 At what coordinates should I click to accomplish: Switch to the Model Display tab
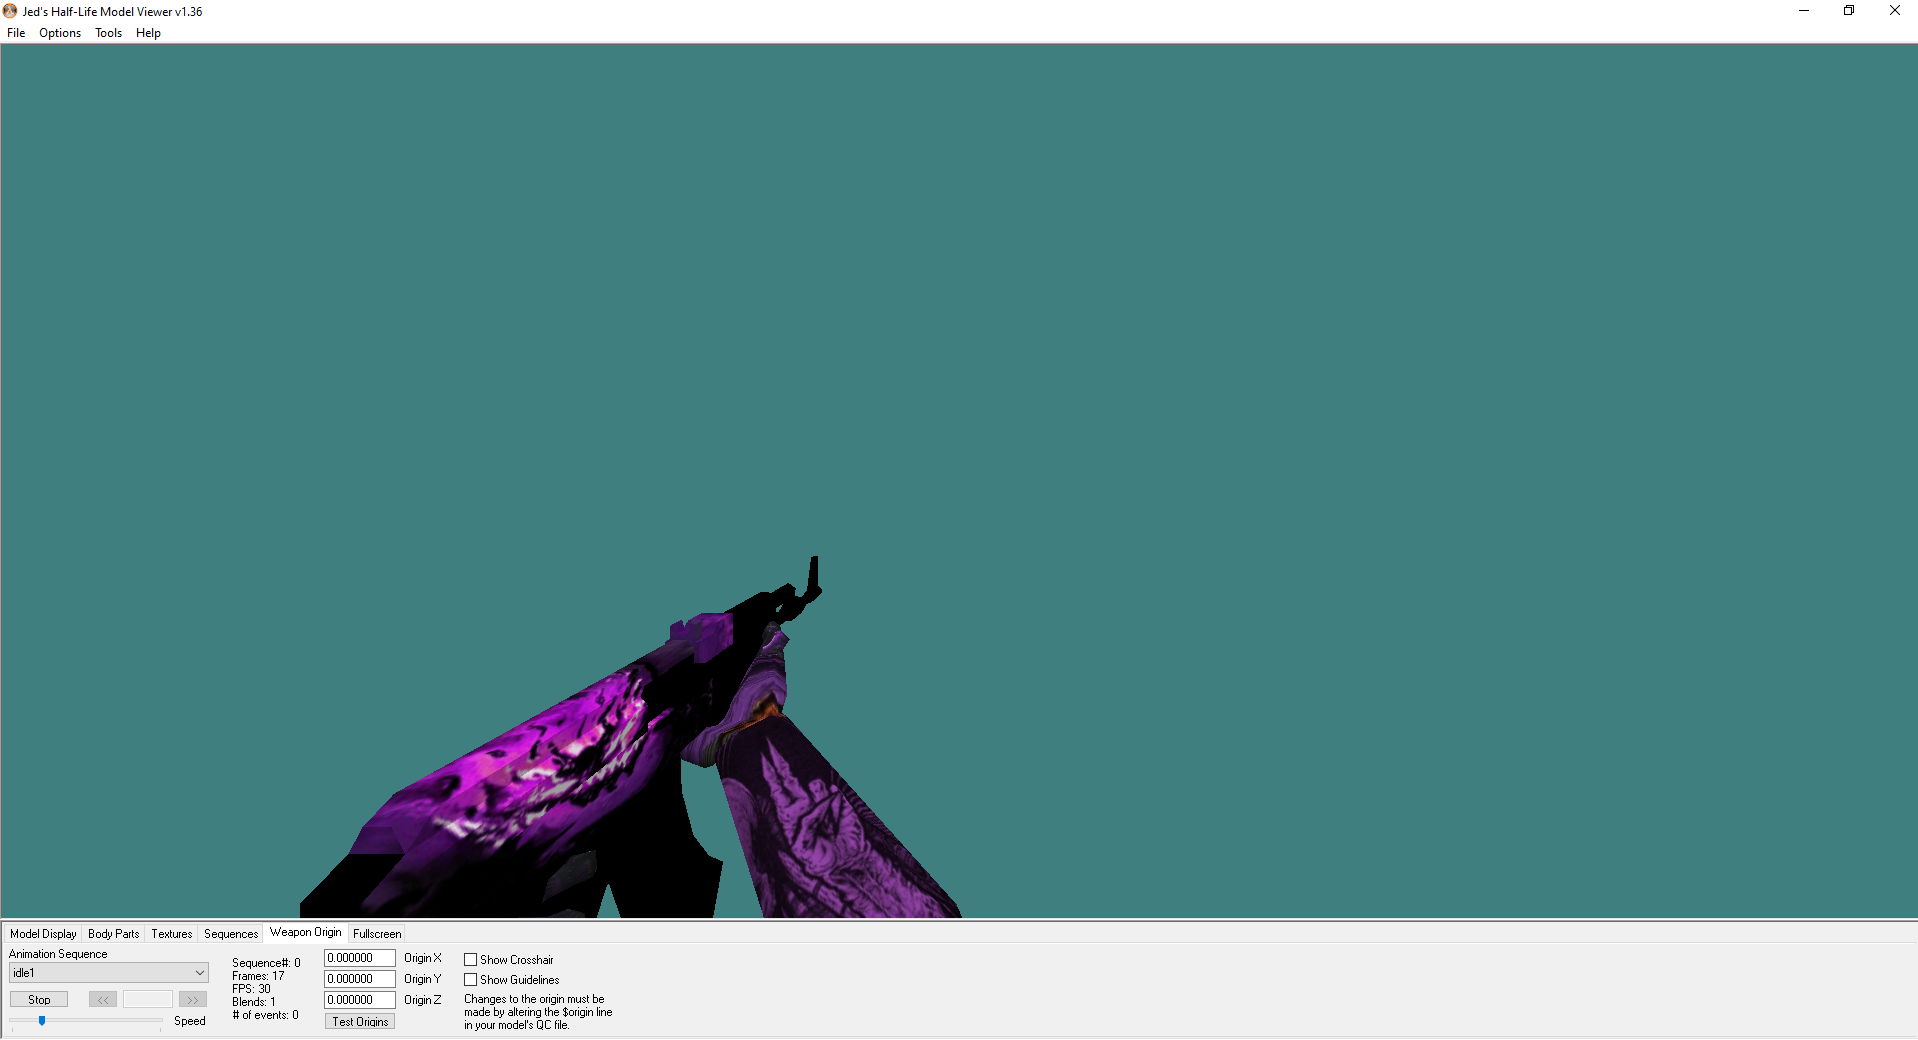[43, 934]
